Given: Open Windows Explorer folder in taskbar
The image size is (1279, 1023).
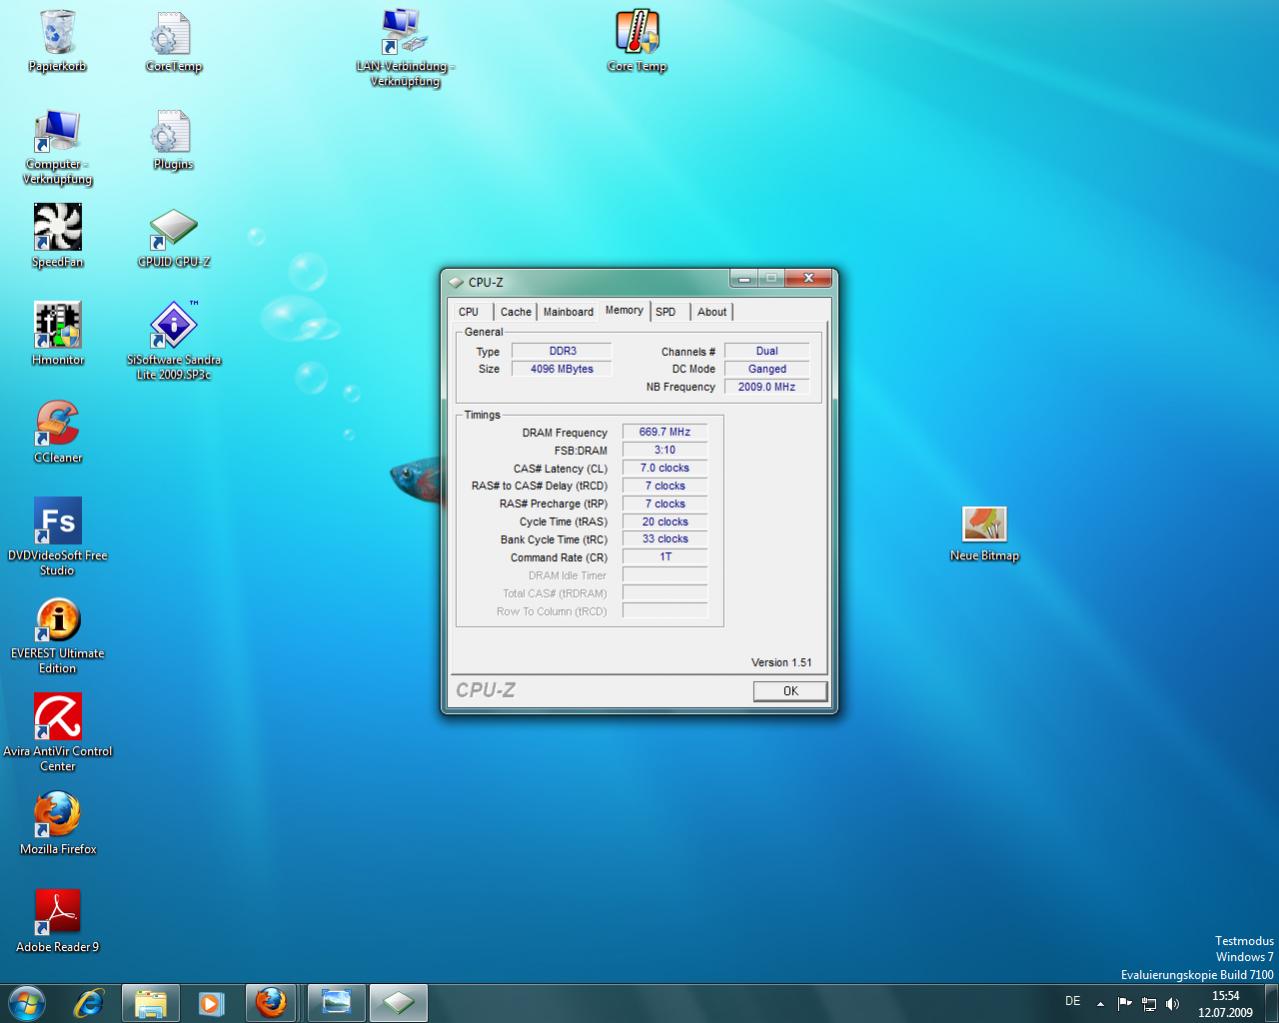Looking at the screenshot, I should point(150,1003).
